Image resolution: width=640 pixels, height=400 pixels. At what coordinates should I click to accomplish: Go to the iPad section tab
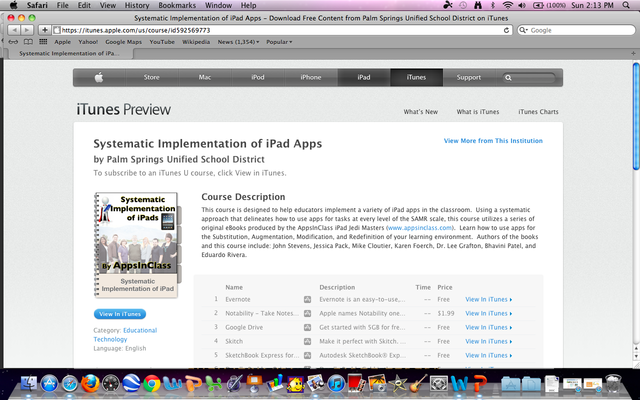click(364, 77)
